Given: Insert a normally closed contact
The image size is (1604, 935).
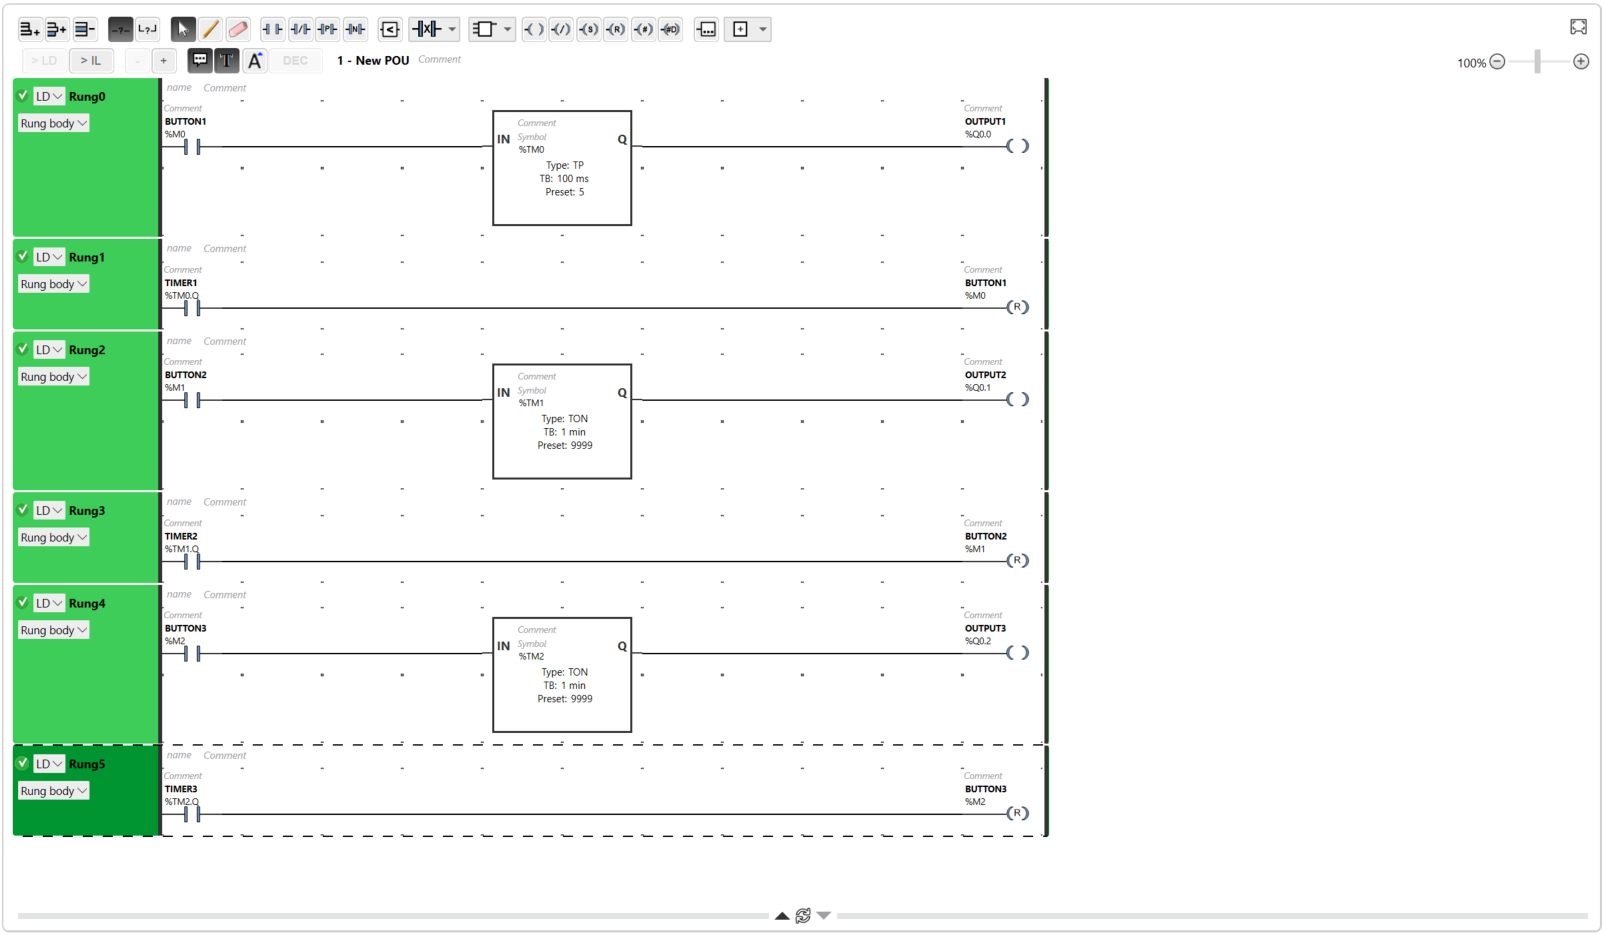Looking at the screenshot, I should (300, 29).
